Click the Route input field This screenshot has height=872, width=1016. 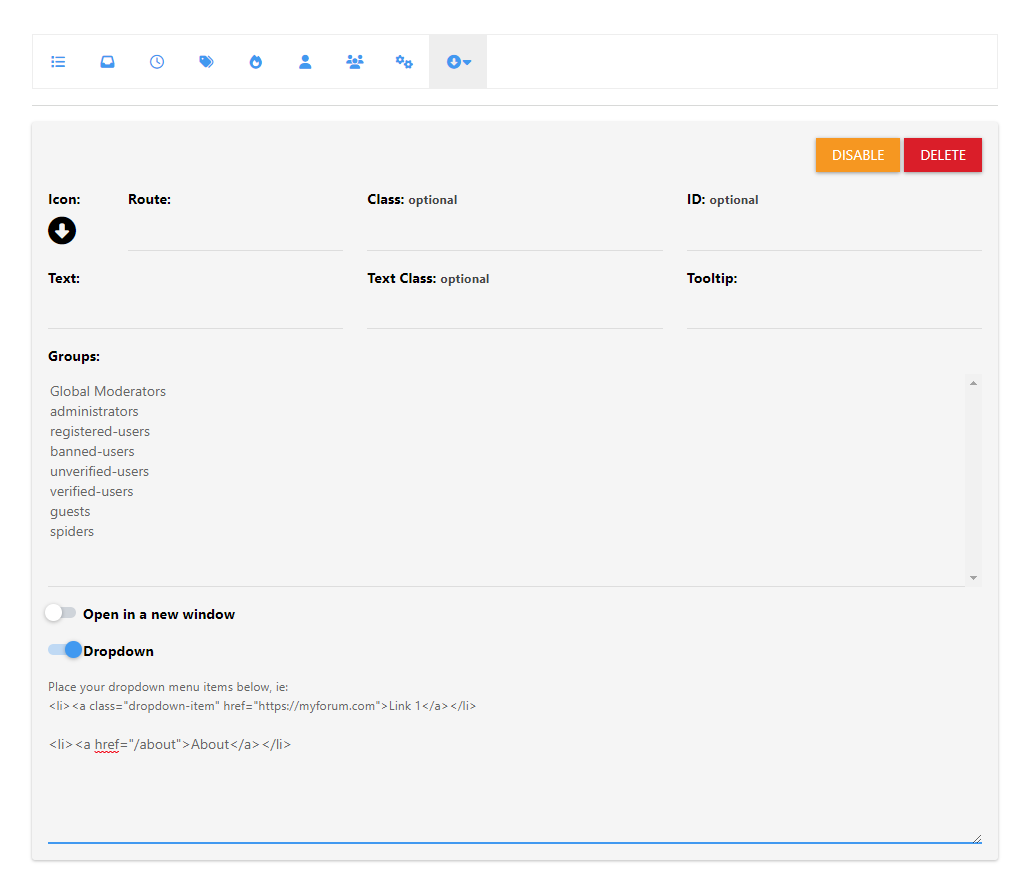235,233
